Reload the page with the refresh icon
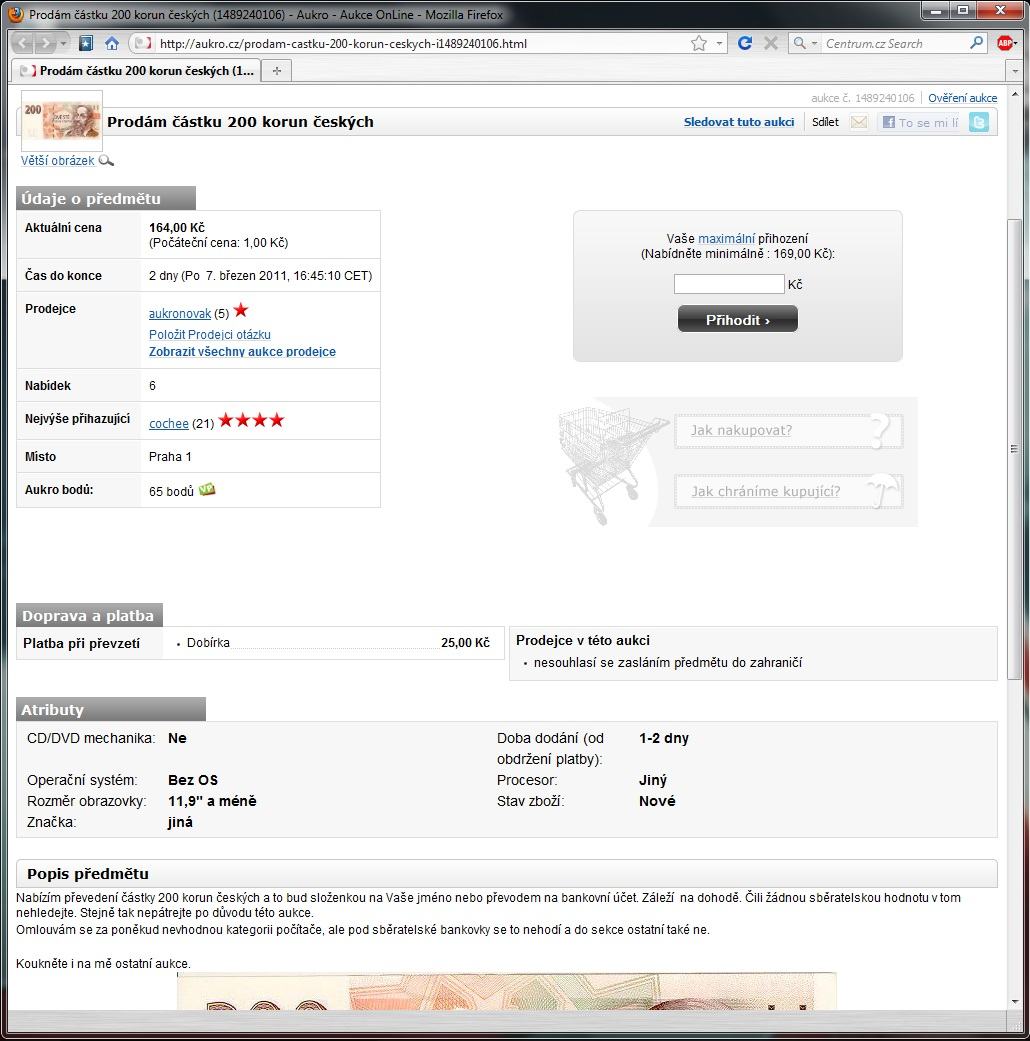 [744, 44]
